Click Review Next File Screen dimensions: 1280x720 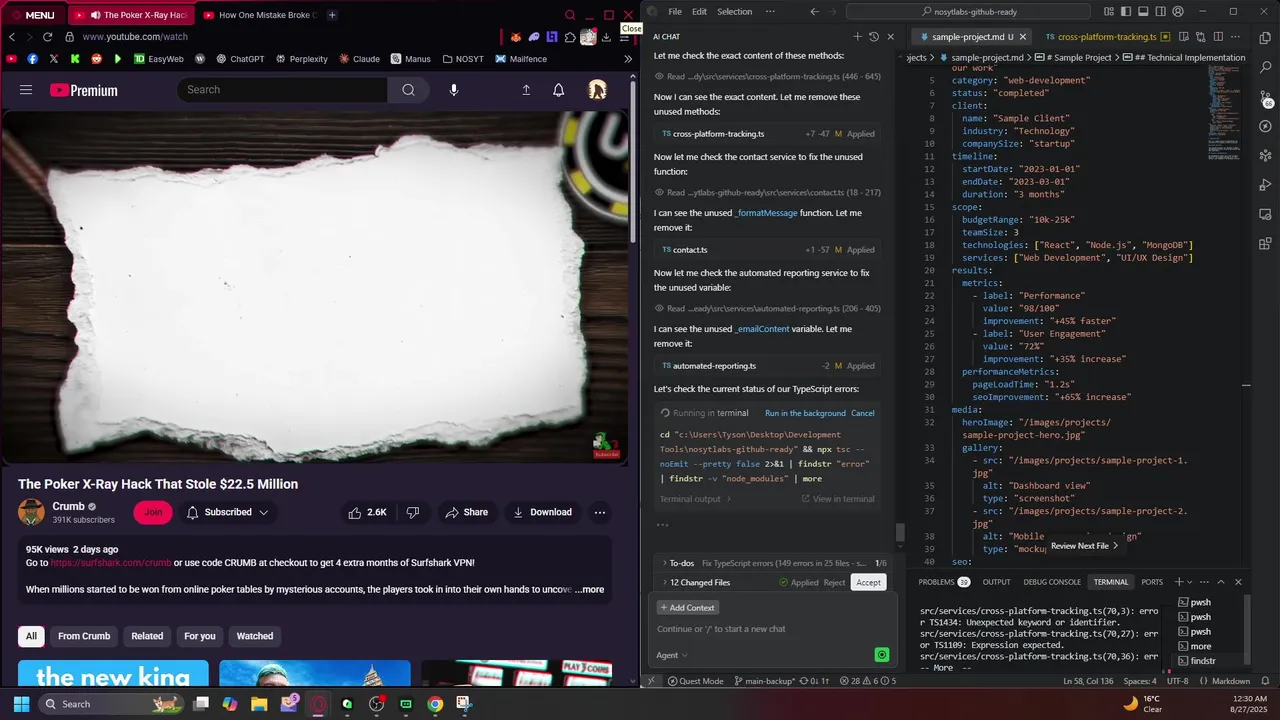tap(1084, 546)
